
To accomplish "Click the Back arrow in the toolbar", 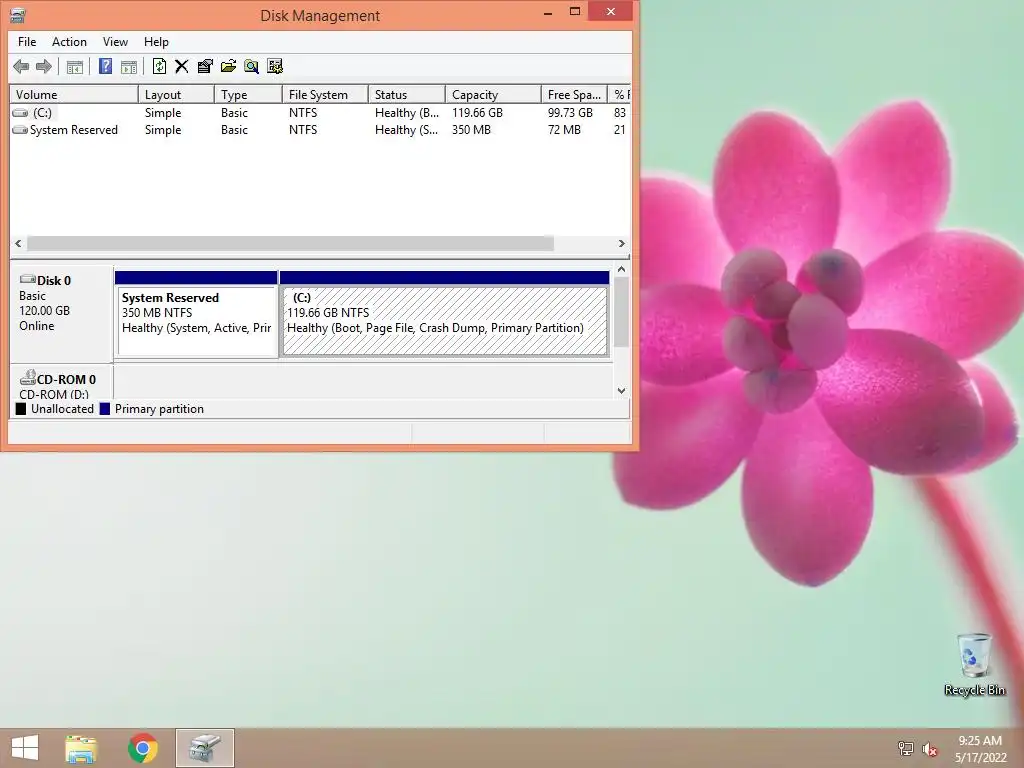I will pos(21,66).
